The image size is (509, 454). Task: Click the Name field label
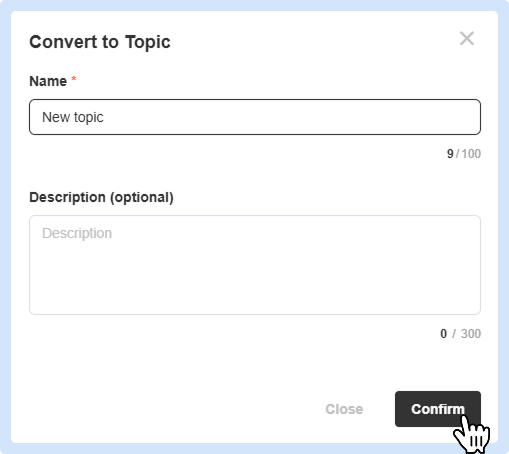[x=48, y=81]
